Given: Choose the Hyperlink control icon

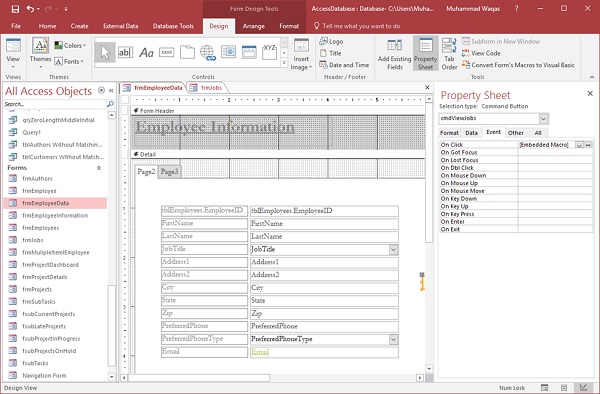Looking at the screenshot, I should (x=208, y=52).
